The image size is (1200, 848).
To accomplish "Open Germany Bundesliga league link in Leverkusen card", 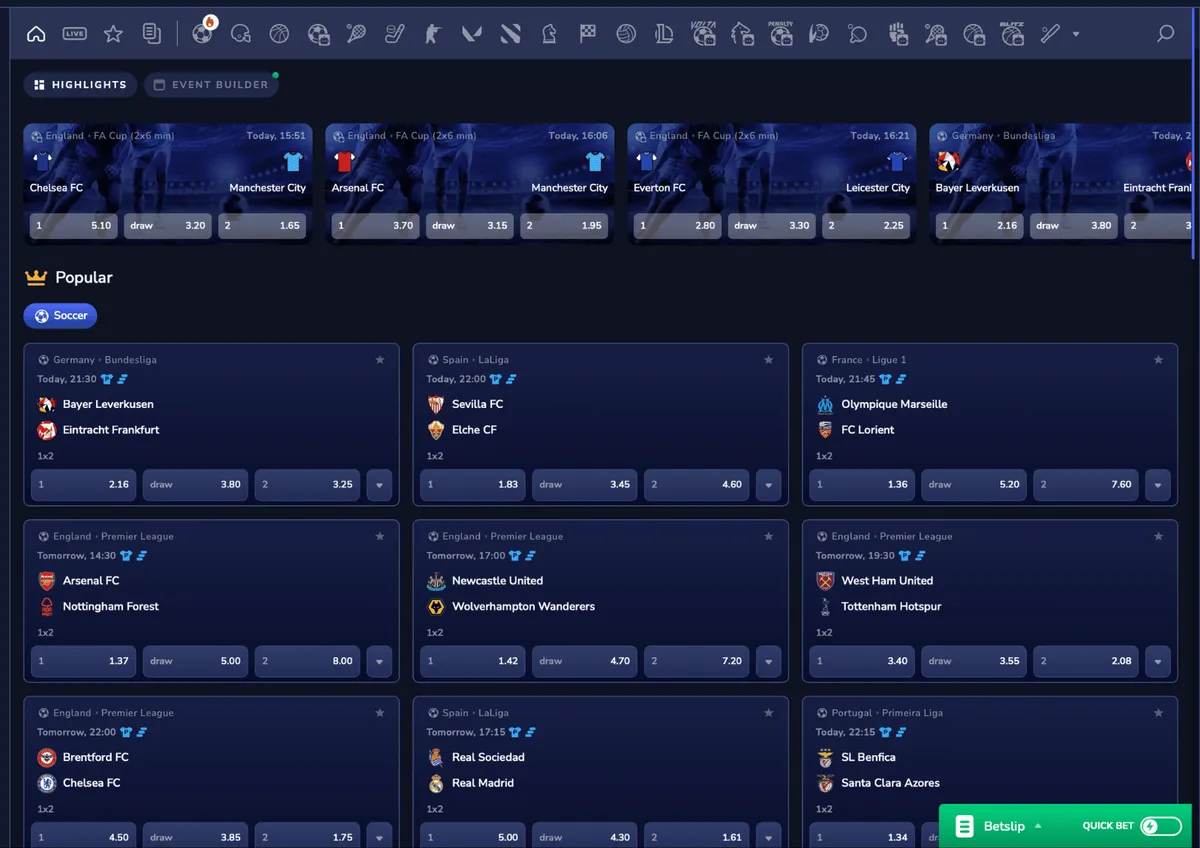I will [x=105, y=360].
